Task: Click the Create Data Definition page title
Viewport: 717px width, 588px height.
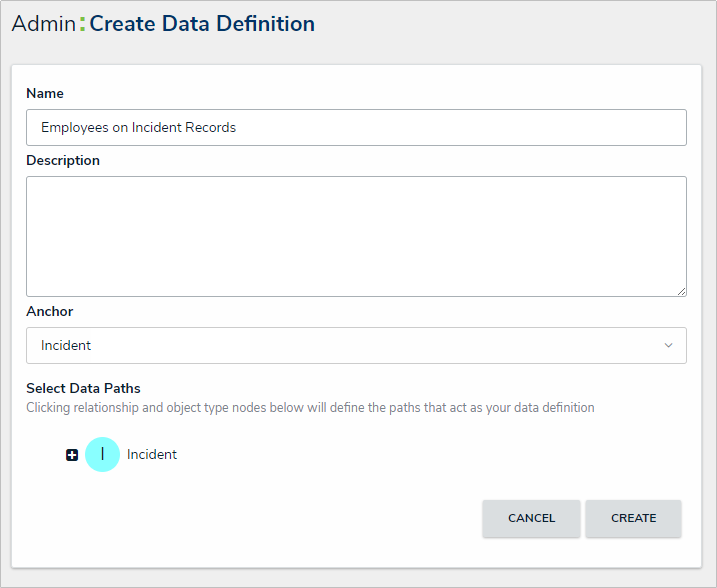Action: click(x=202, y=24)
